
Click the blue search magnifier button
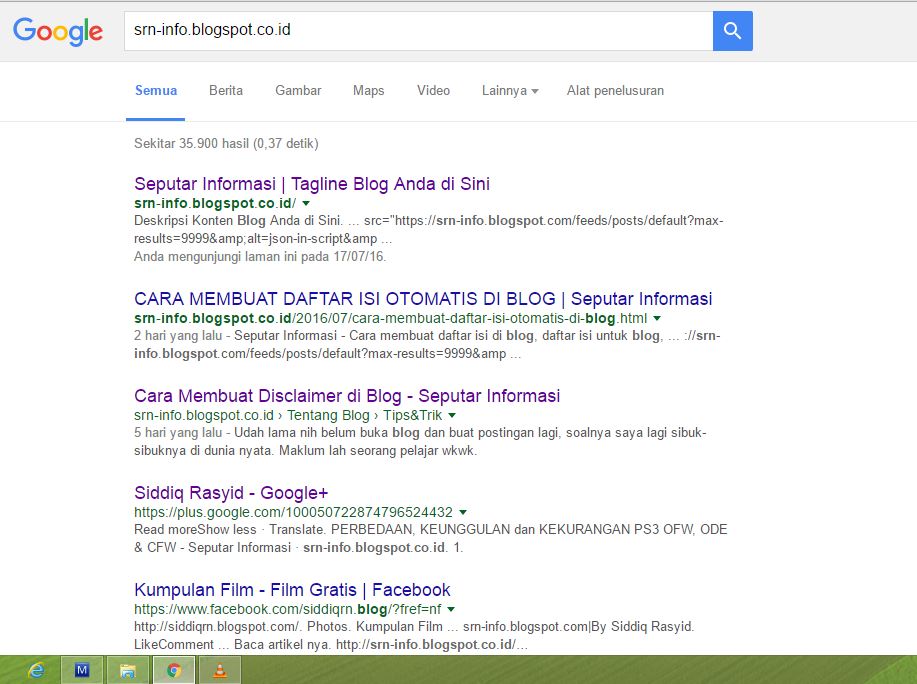click(x=733, y=31)
